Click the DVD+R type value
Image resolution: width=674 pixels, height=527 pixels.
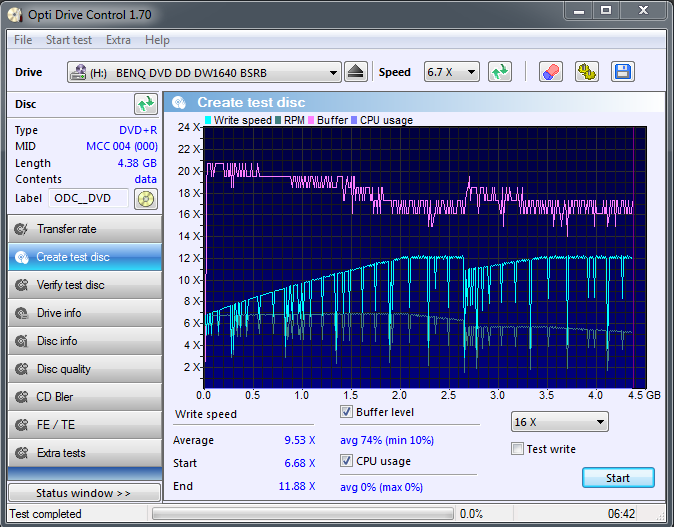[138, 130]
